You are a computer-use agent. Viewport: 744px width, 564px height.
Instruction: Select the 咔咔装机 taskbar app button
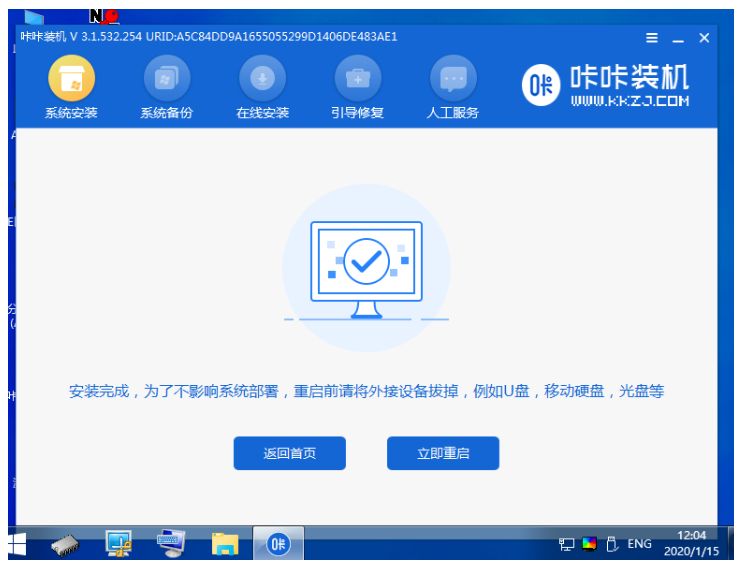[277, 544]
